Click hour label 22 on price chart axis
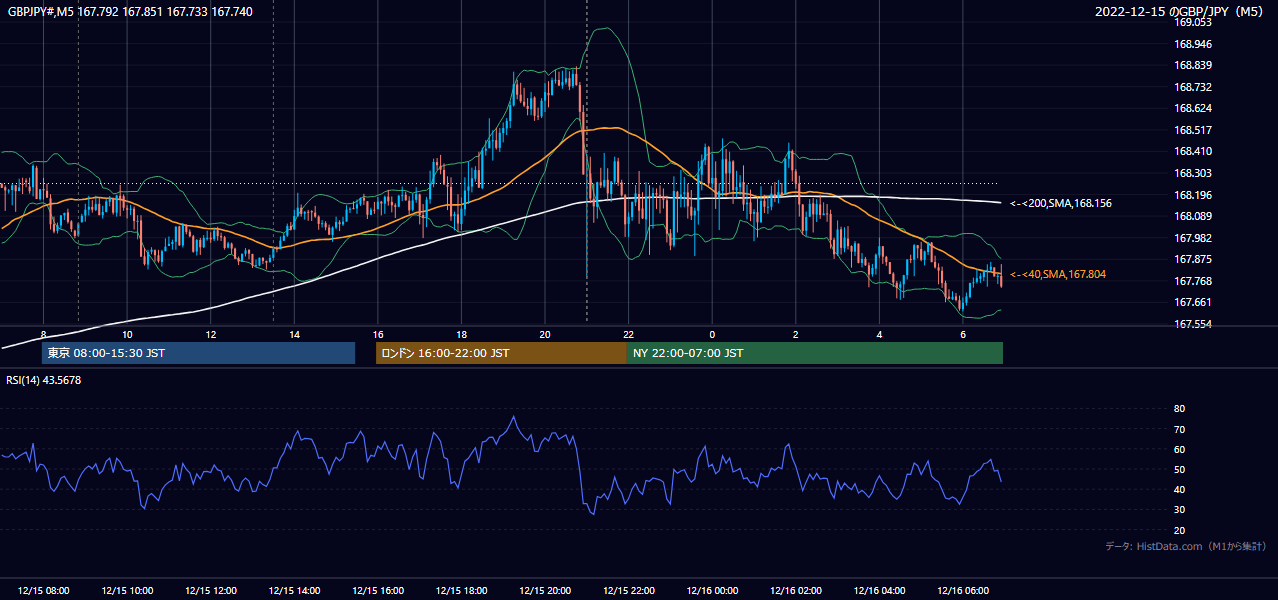The height and width of the screenshot is (600, 1278). coord(628,334)
